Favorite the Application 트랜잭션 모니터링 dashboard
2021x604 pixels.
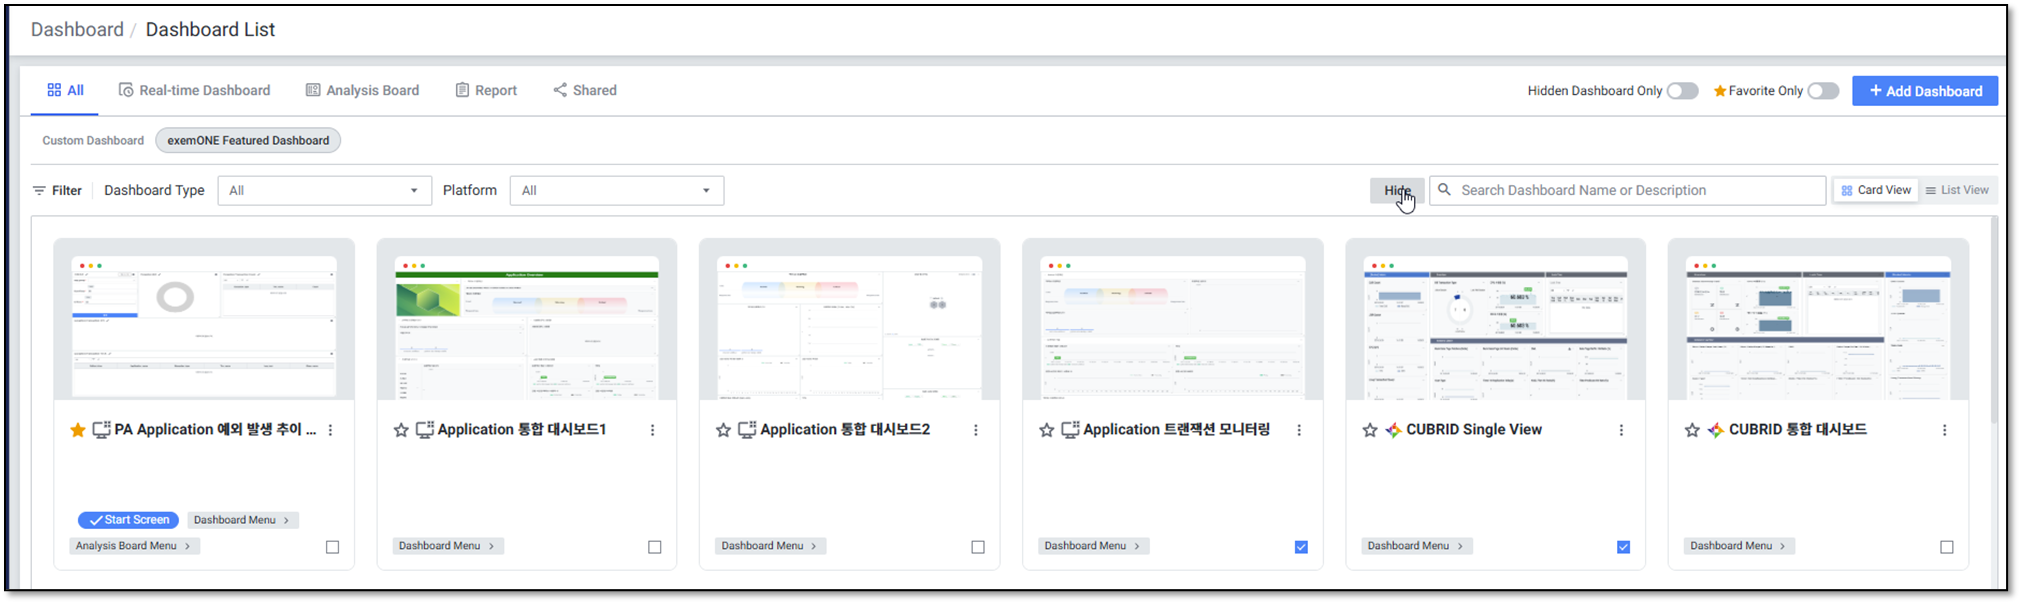point(1047,430)
